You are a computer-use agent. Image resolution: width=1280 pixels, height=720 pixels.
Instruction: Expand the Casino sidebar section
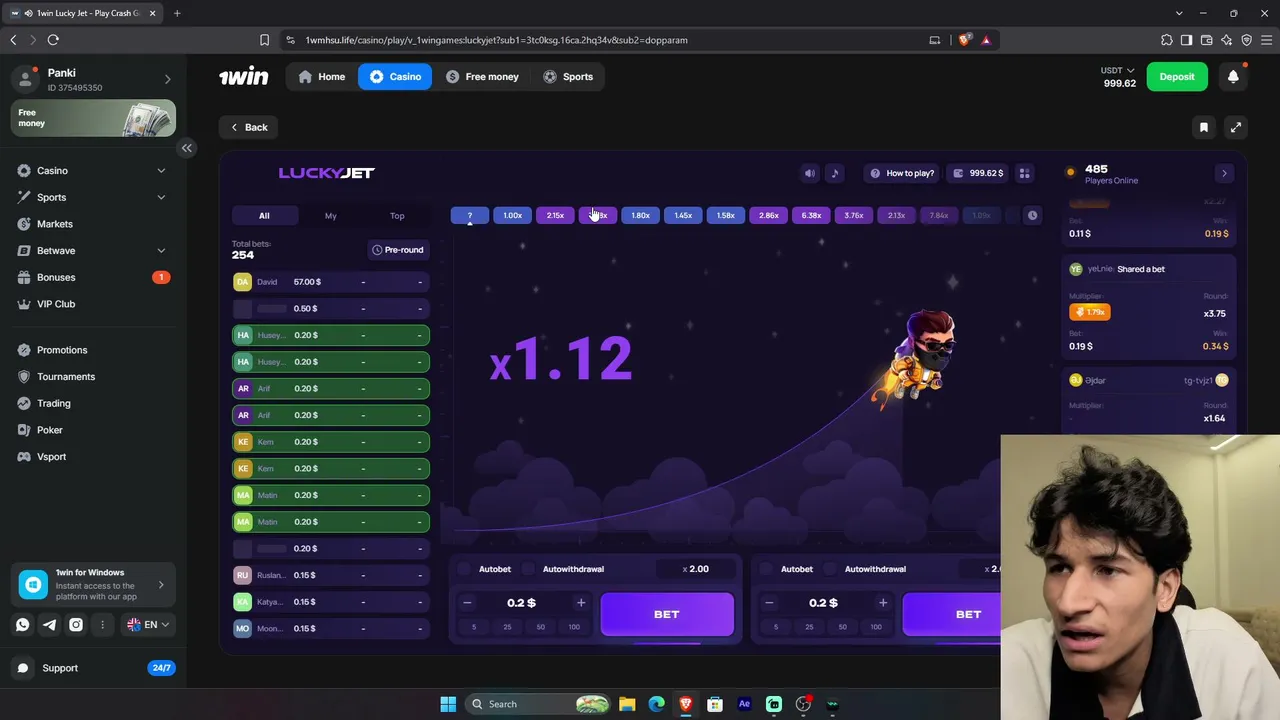click(161, 171)
